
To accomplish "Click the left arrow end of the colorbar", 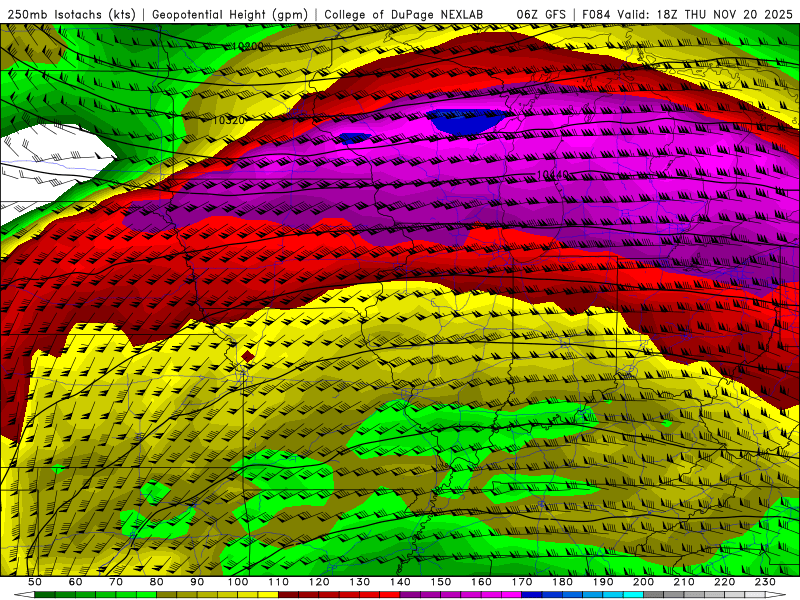I will pyautogui.click(x=24, y=594).
